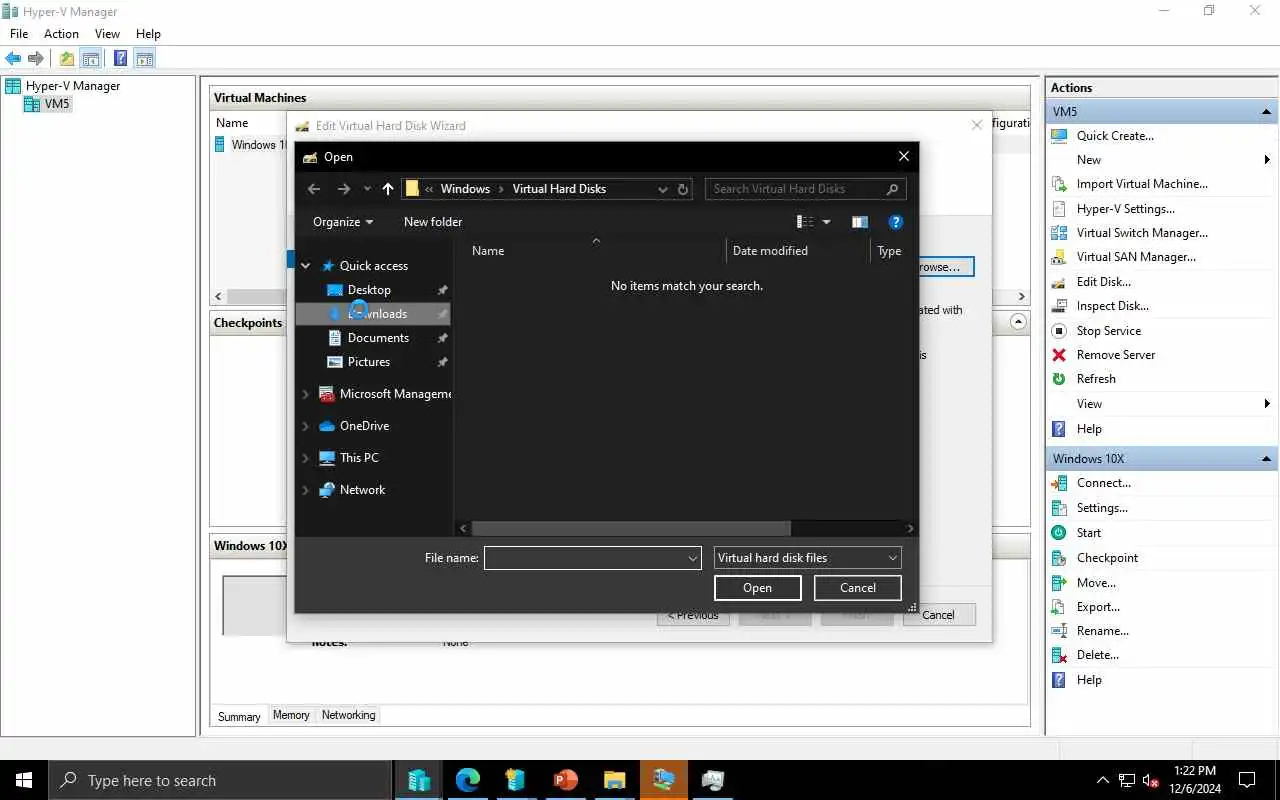Screen dimensions: 1280x800
Task: Click the Open button
Action: point(757,588)
